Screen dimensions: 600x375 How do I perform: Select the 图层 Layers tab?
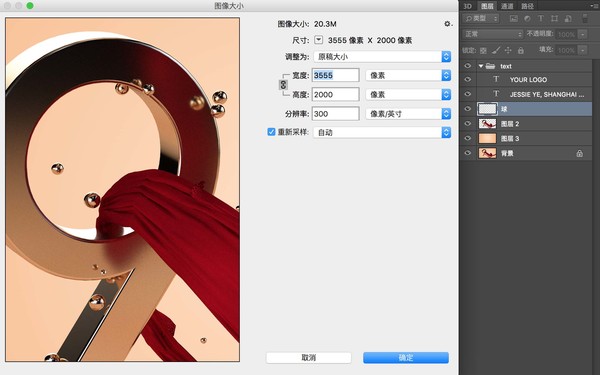[x=487, y=6]
